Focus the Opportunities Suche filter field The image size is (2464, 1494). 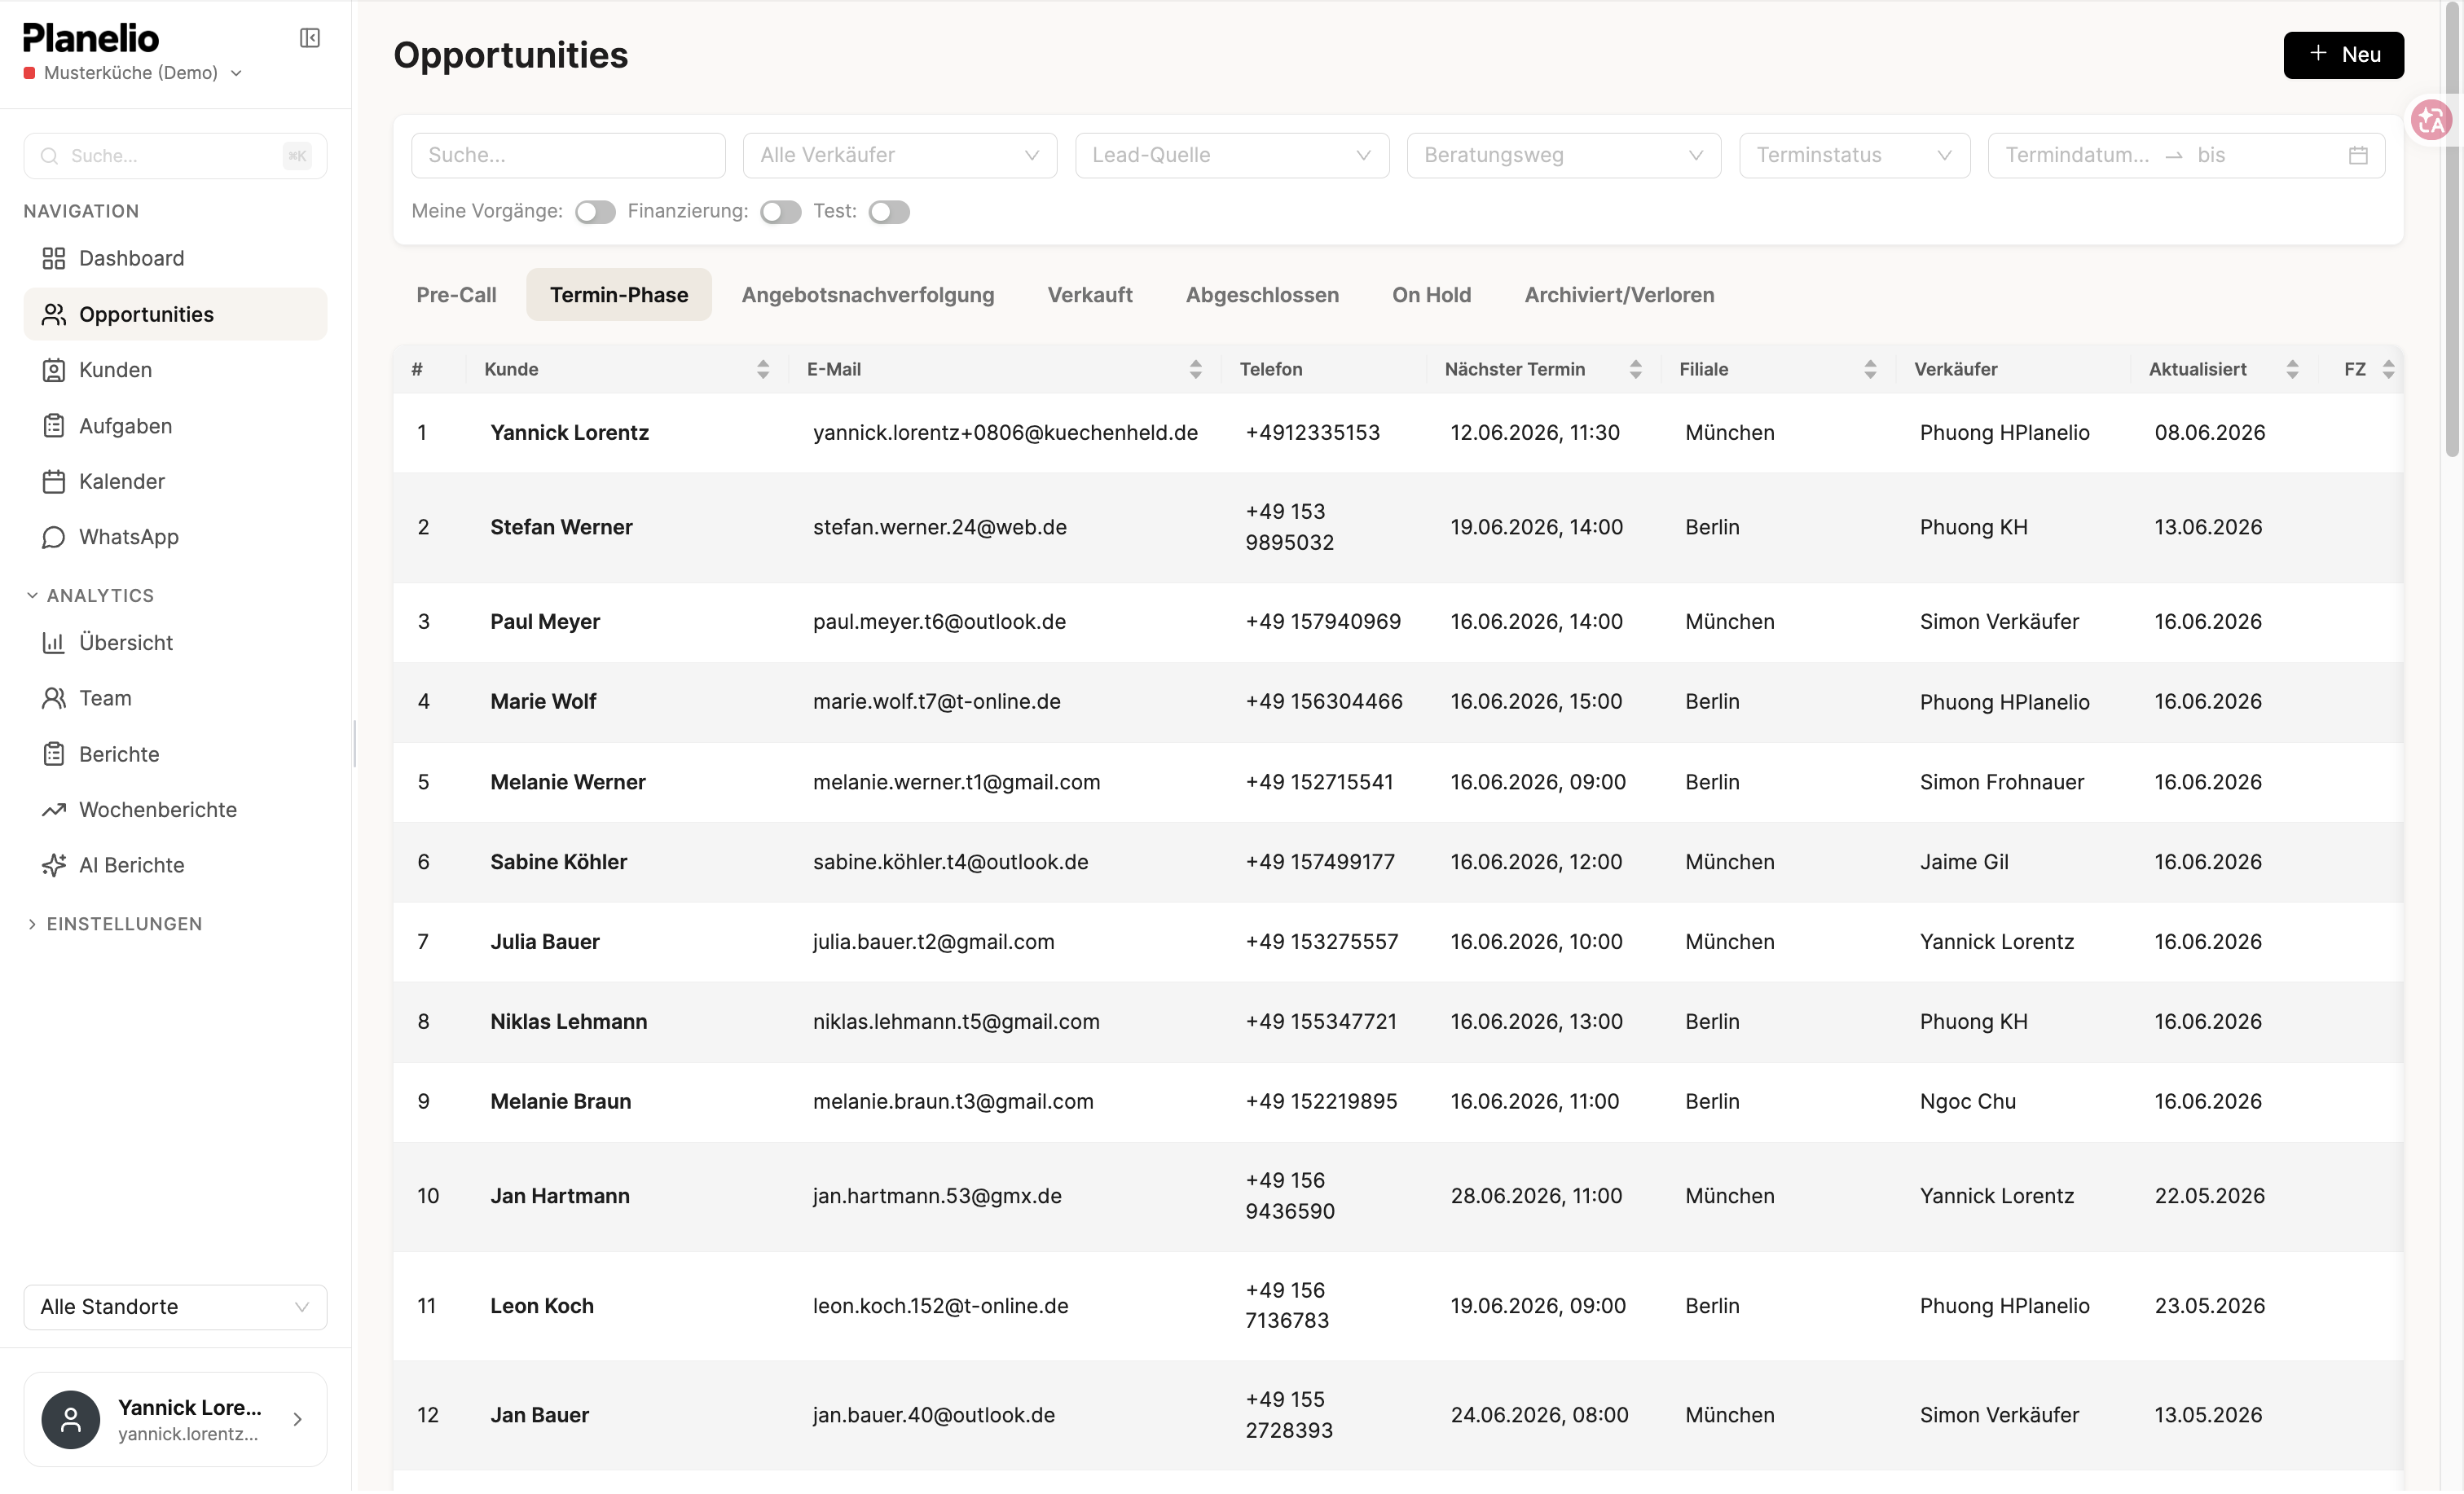(x=568, y=156)
